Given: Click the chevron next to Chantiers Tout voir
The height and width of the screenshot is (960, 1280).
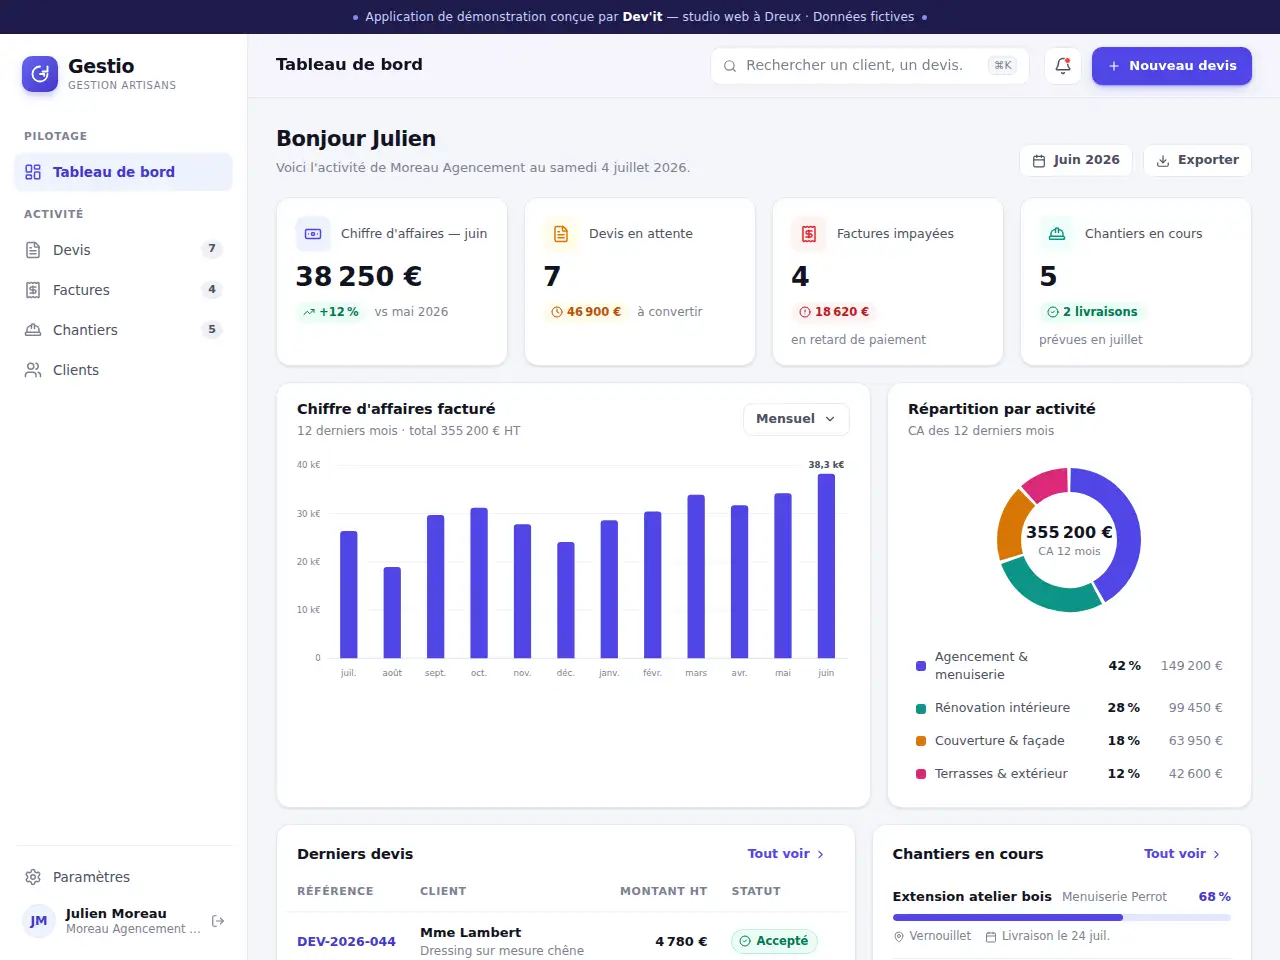Looking at the screenshot, I should click(1216, 855).
